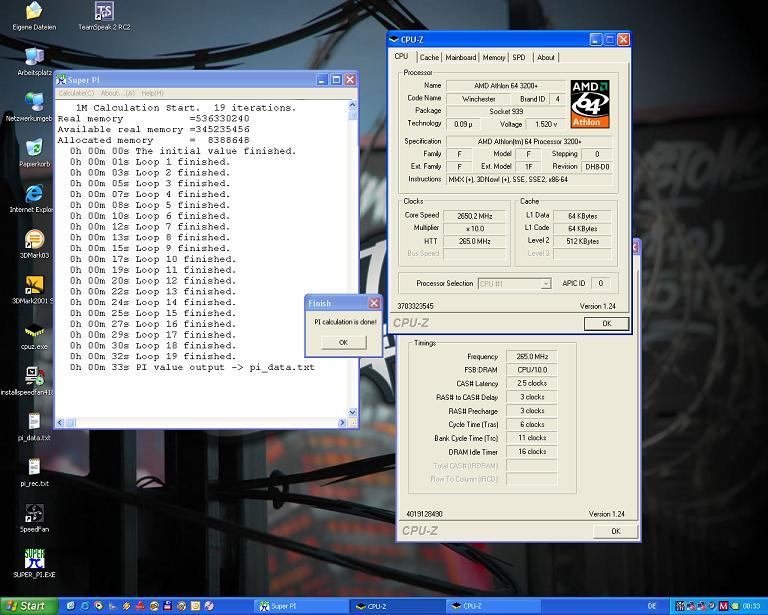Image resolution: width=768 pixels, height=615 pixels.
Task: Click the Voltage value 1.520 v
Action: click(x=546, y=124)
